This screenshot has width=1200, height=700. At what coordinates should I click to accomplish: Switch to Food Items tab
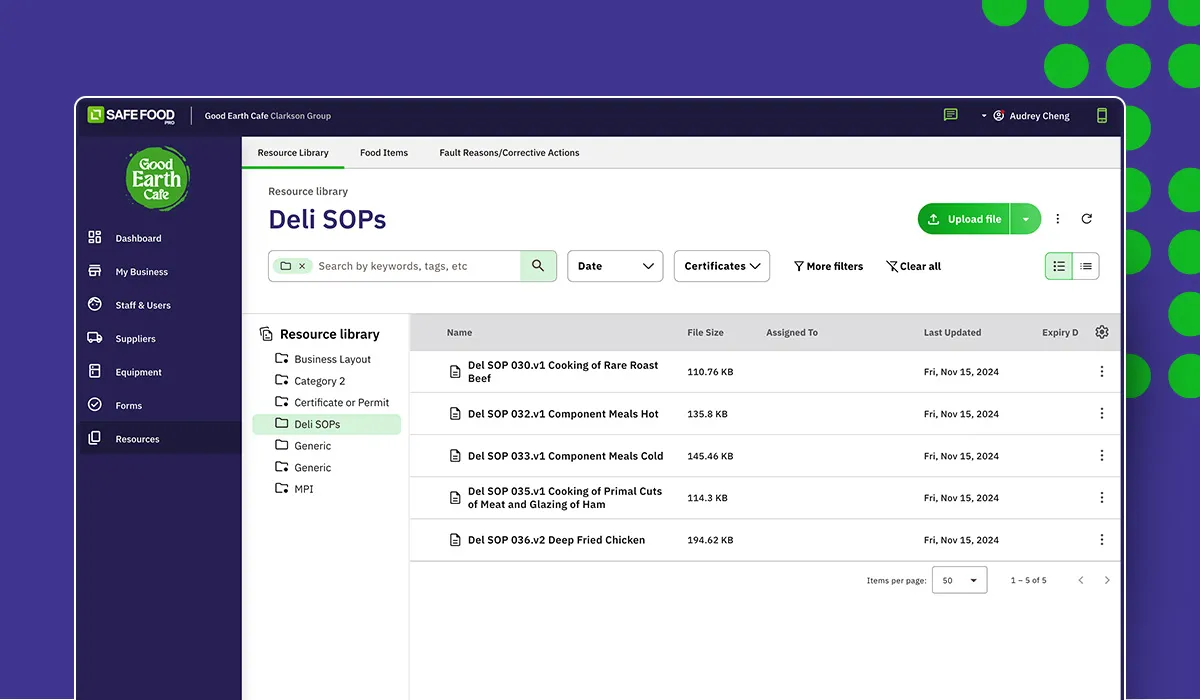tap(384, 153)
